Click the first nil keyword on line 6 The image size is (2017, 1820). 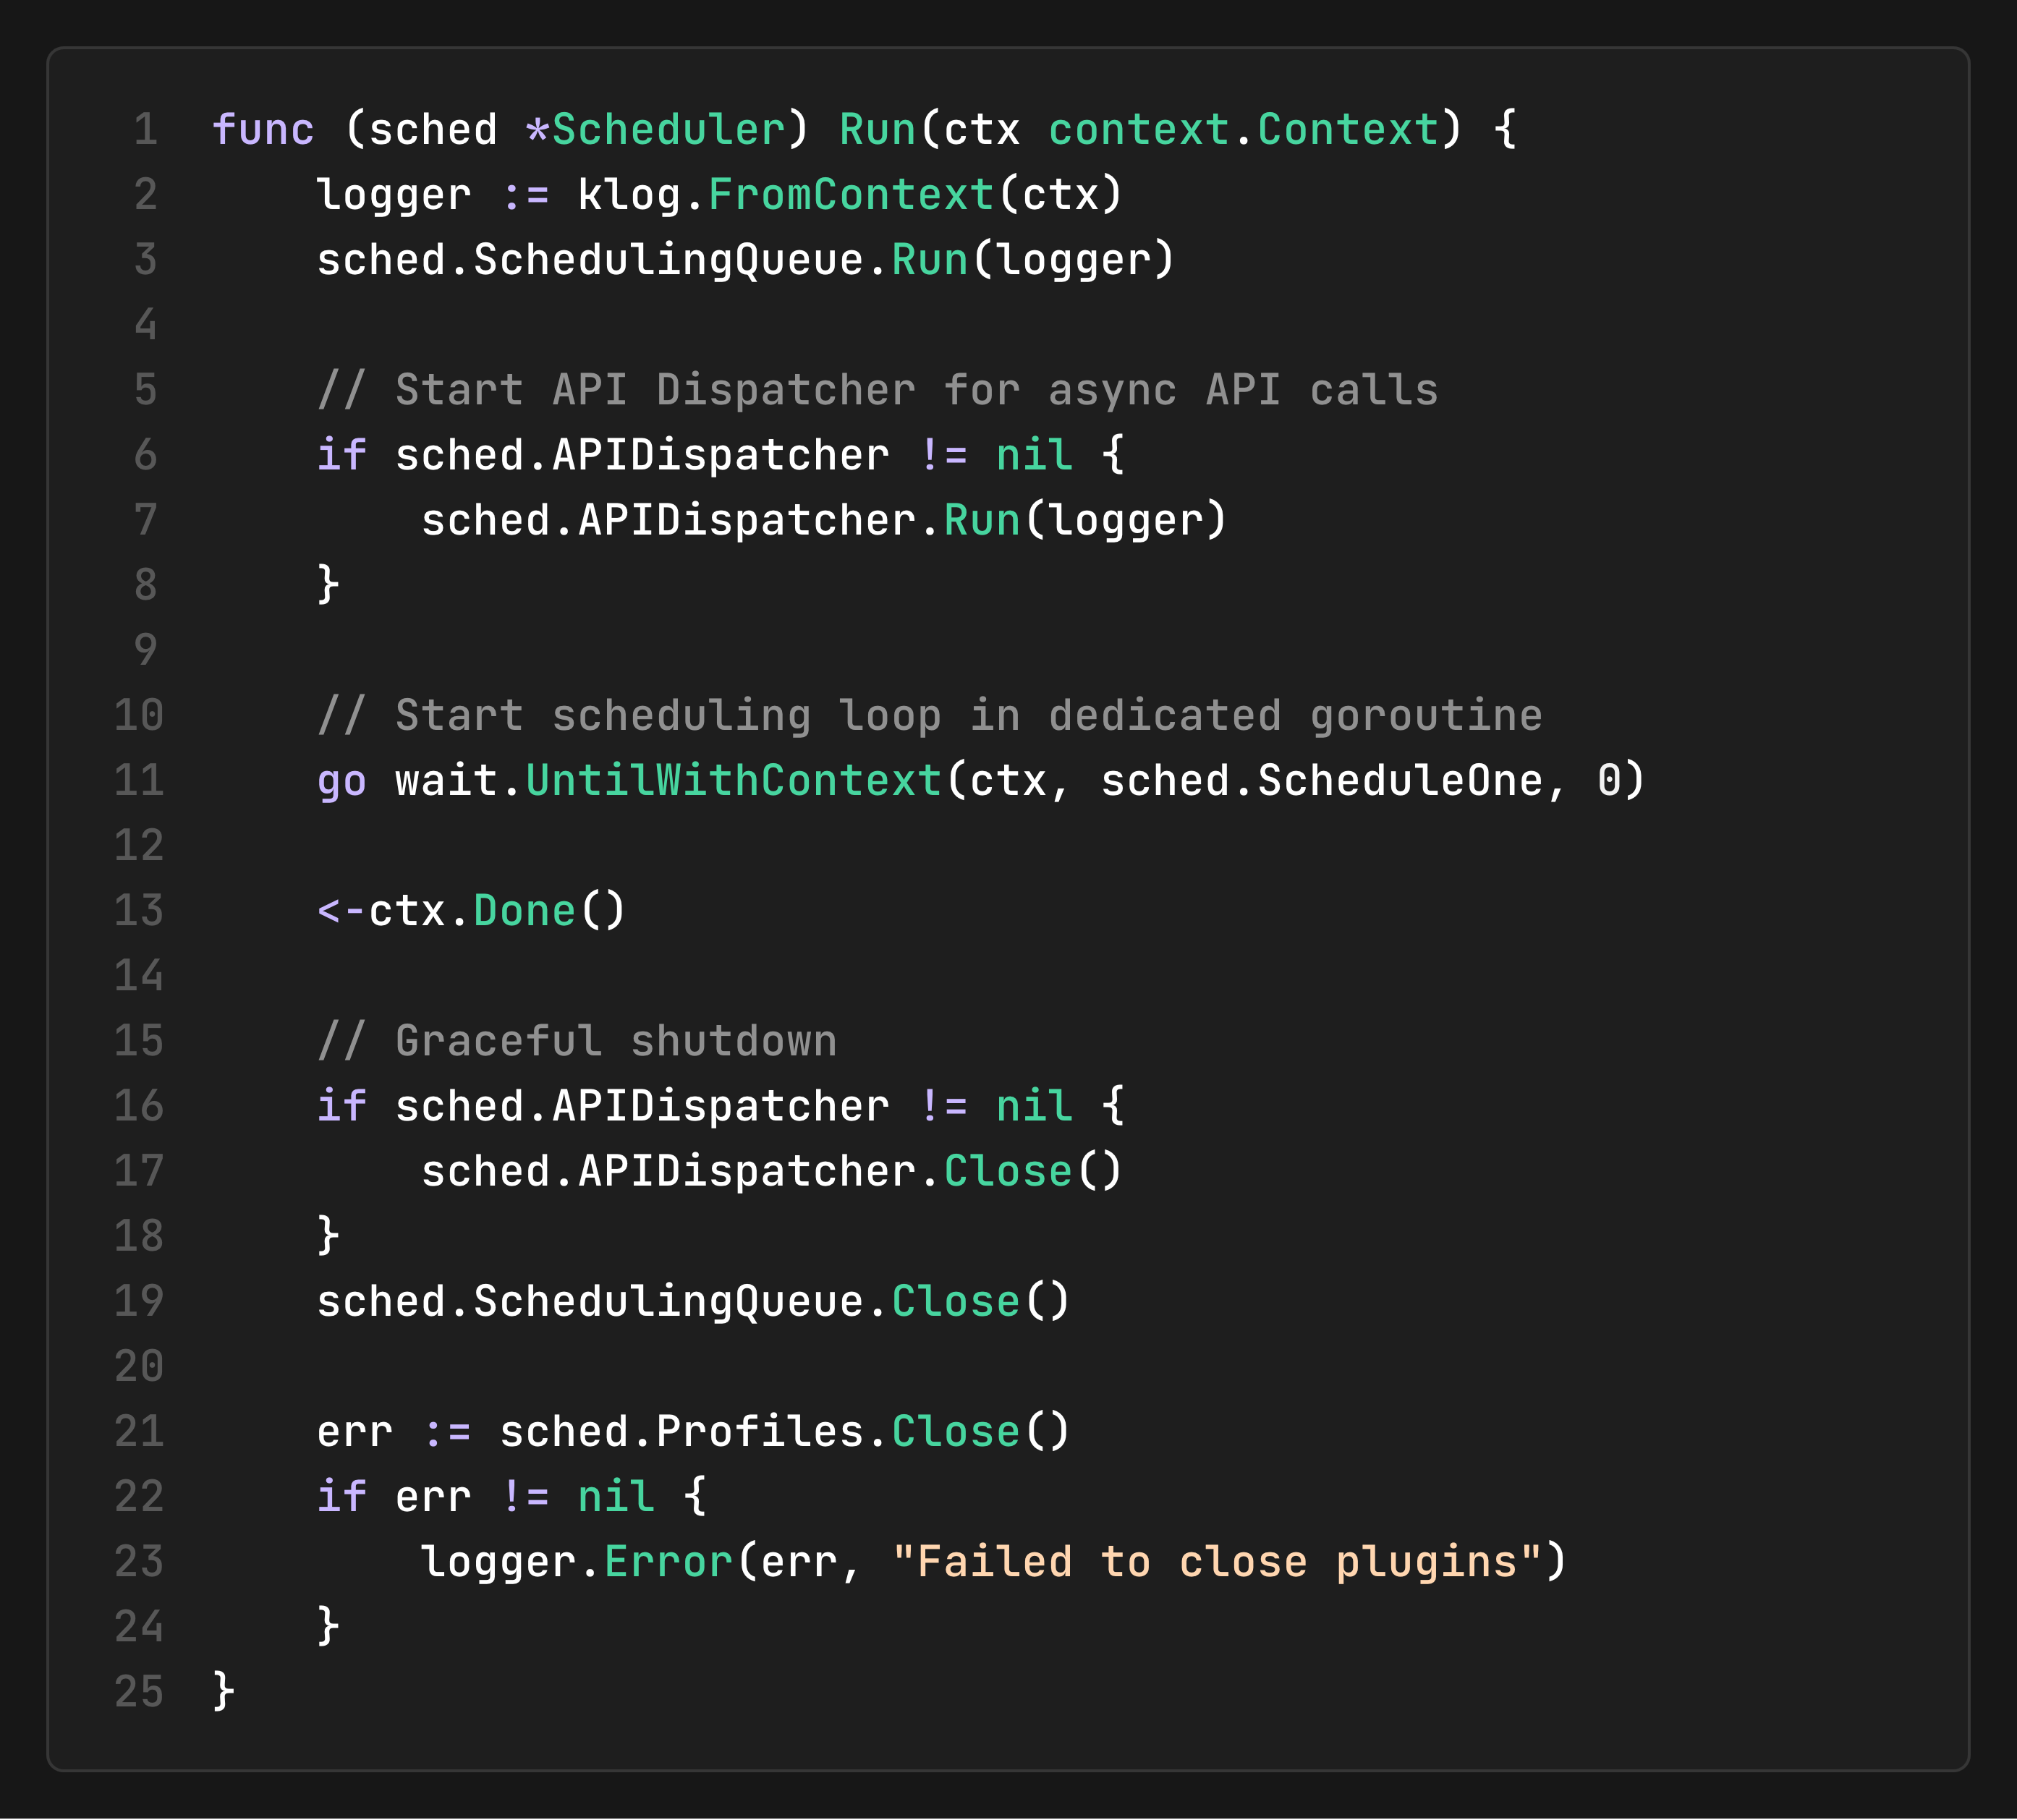(1034, 455)
